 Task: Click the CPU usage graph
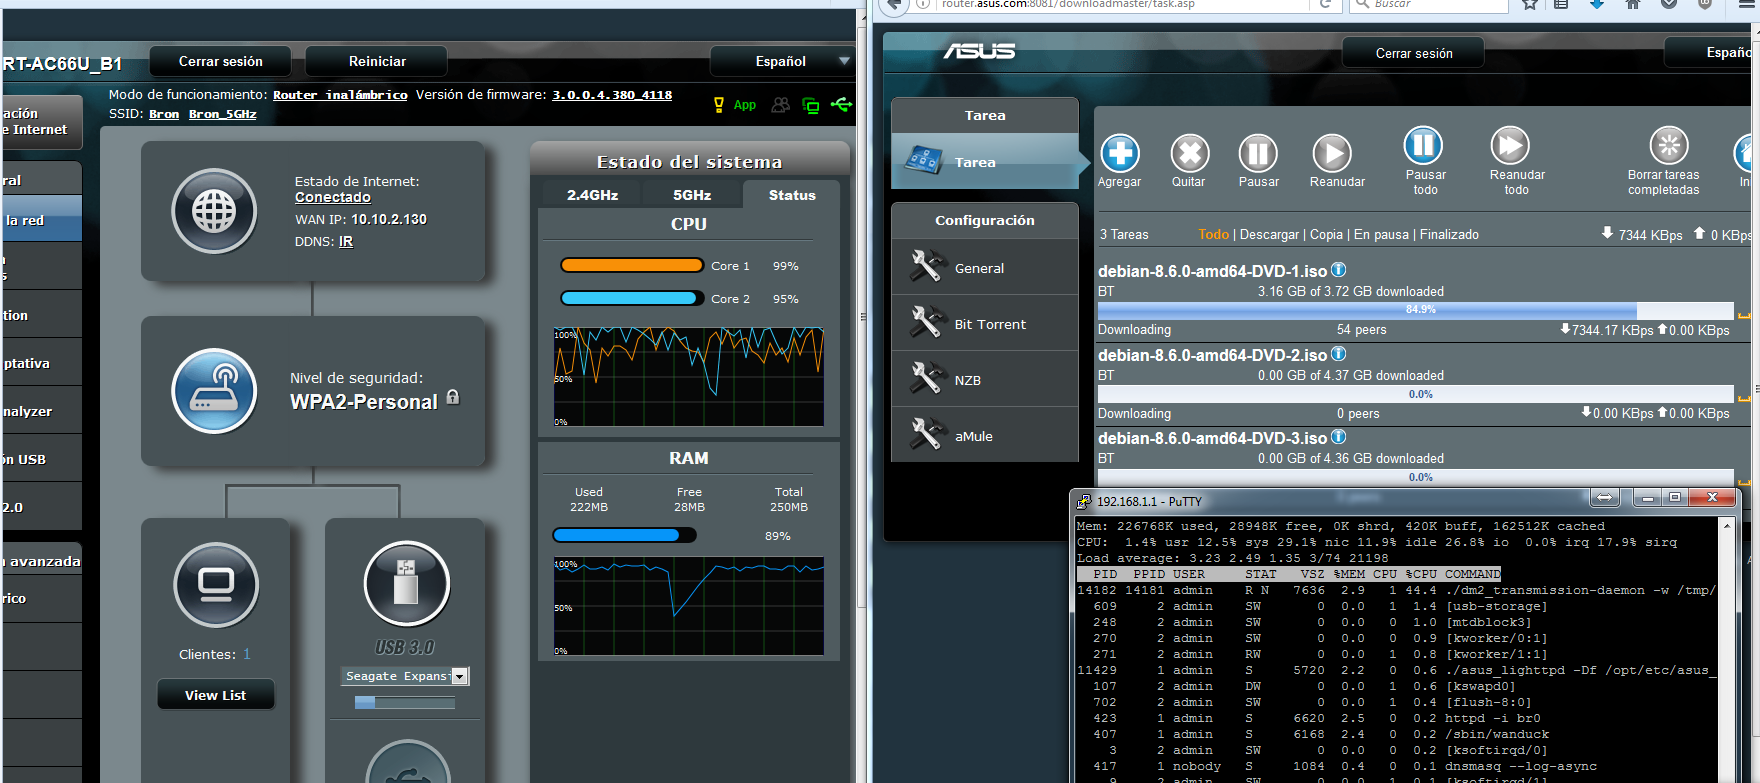[689, 377]
